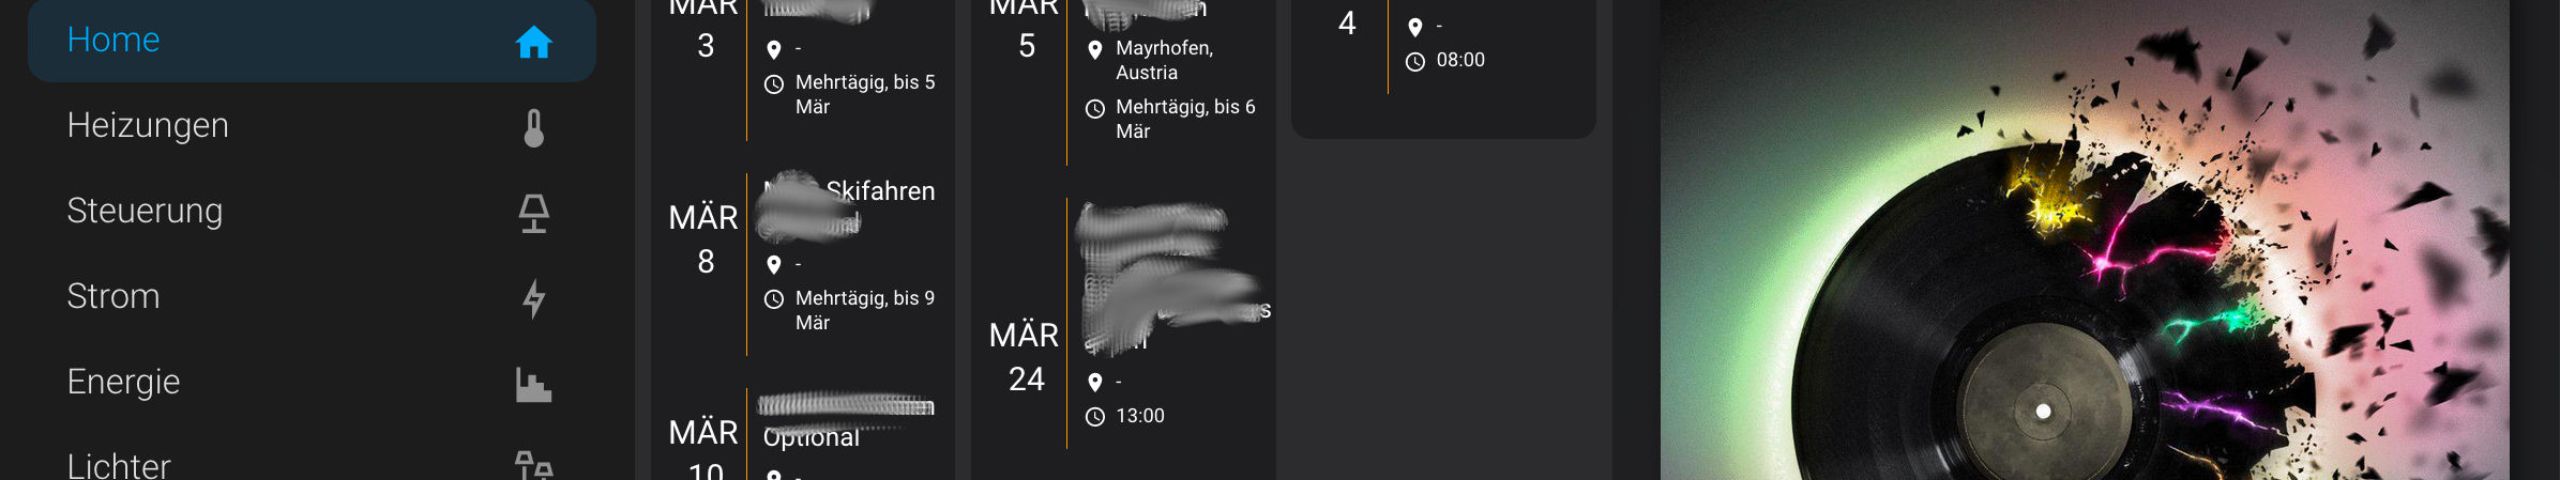Click the bar chart icon beside Energie
Screen dimensions: 2560x480
coord(533,384)
